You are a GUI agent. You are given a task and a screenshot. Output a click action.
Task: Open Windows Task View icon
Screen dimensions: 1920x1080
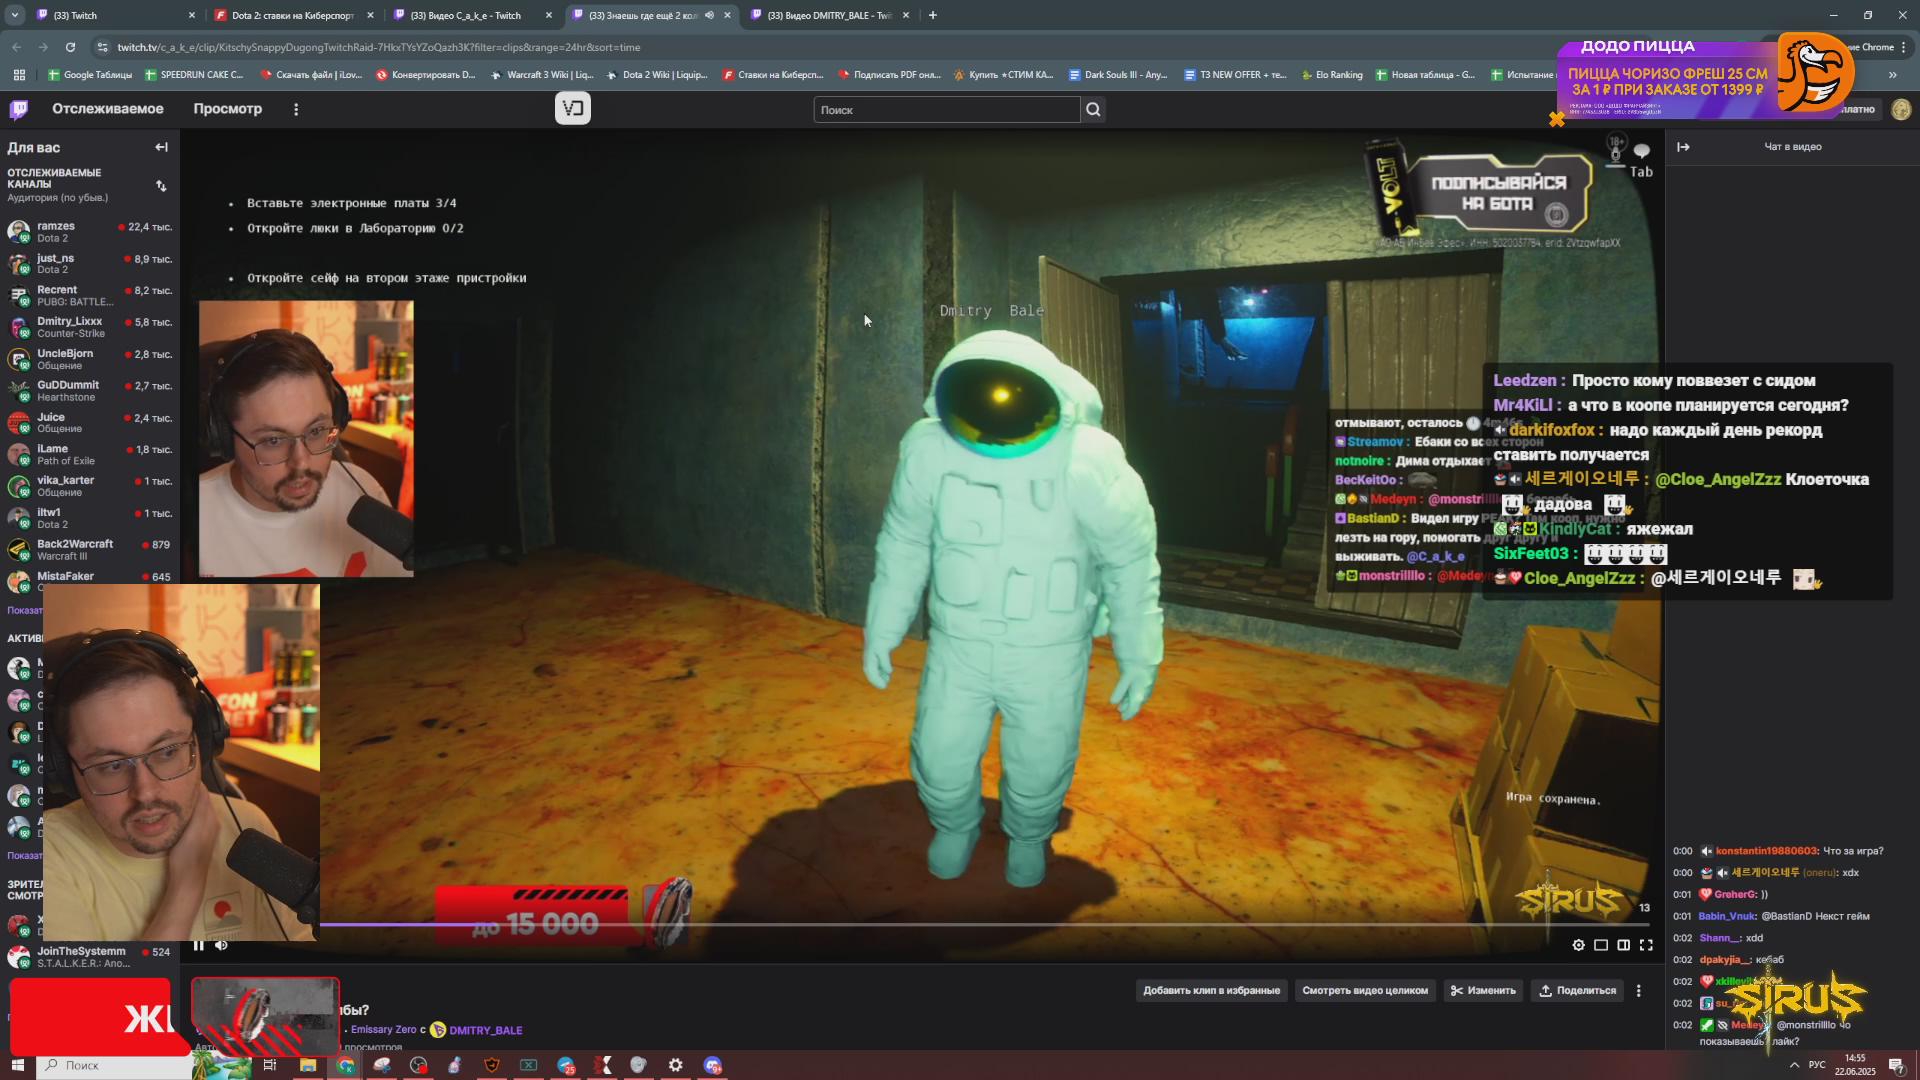269,1065
